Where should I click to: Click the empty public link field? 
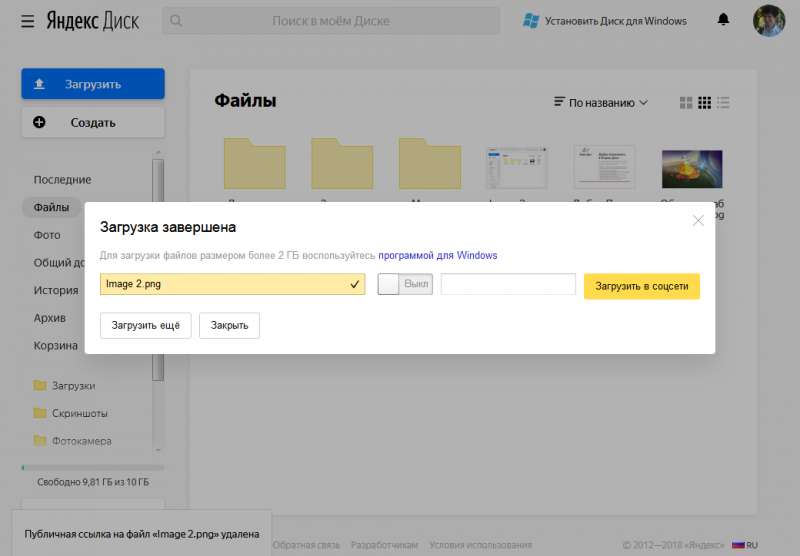[x=508, y=285]
